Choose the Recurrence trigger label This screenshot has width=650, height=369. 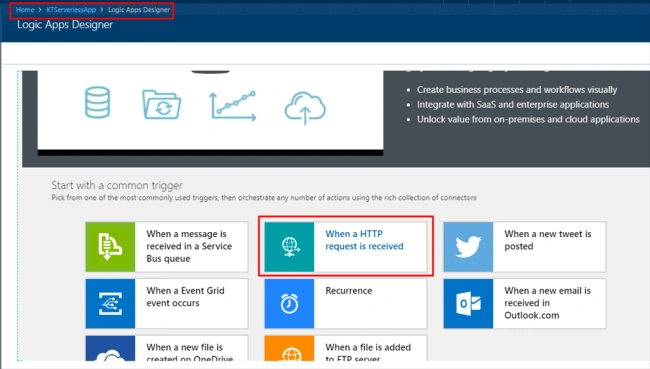[349, 291]
